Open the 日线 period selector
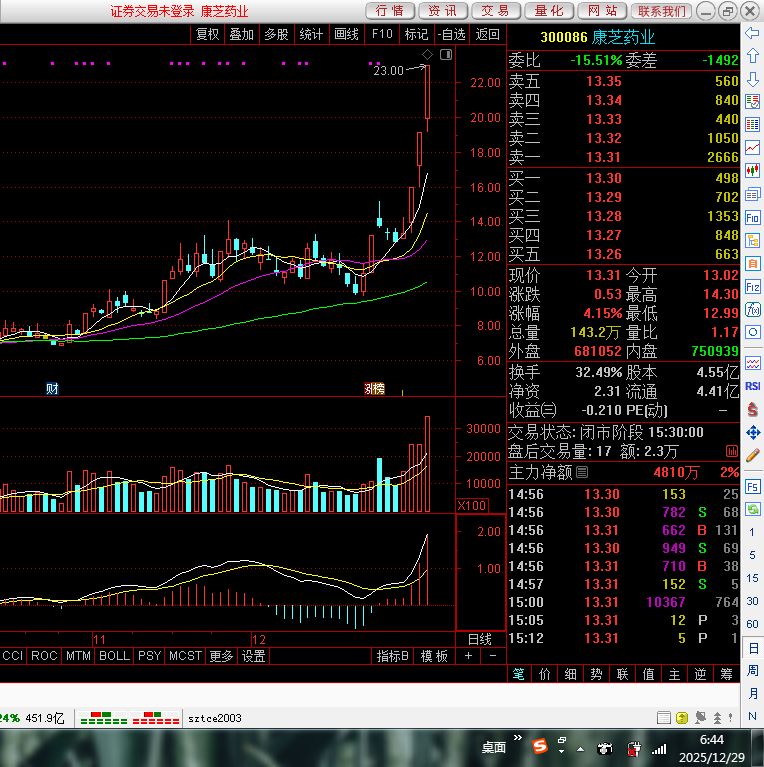 [x=480, y=639]
